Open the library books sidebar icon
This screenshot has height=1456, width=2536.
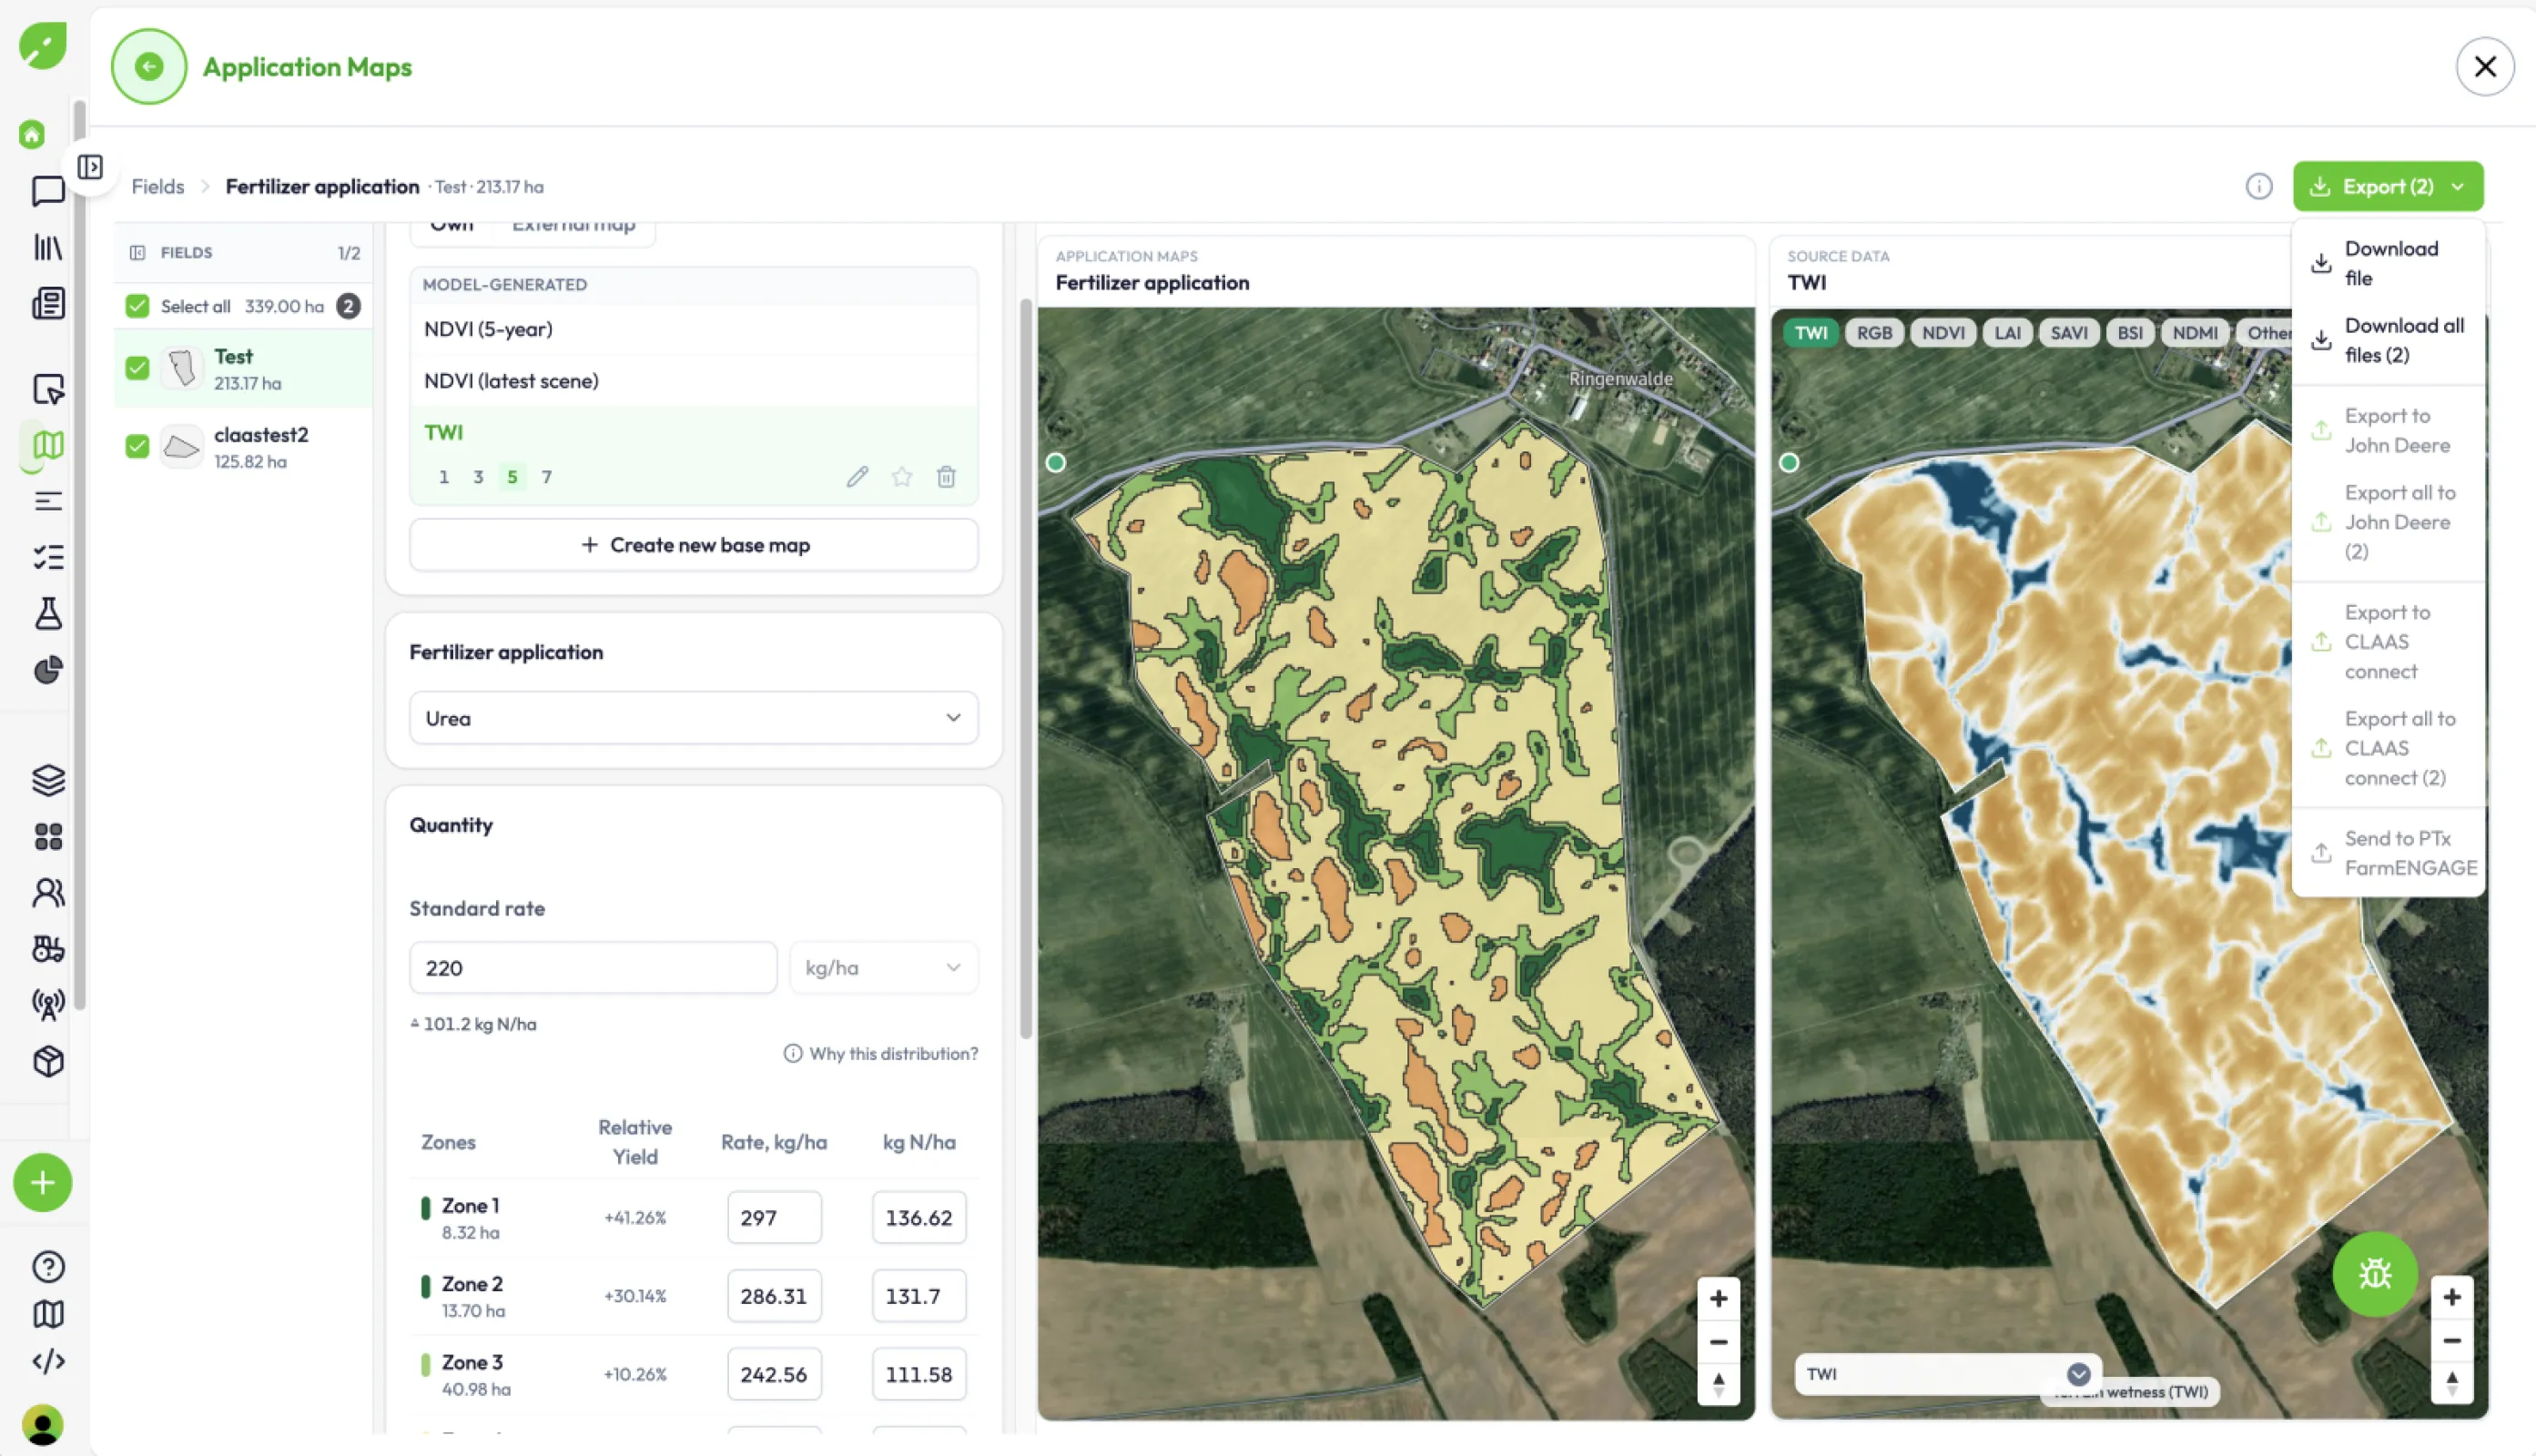pyautogui.click(x=47, y=247)
